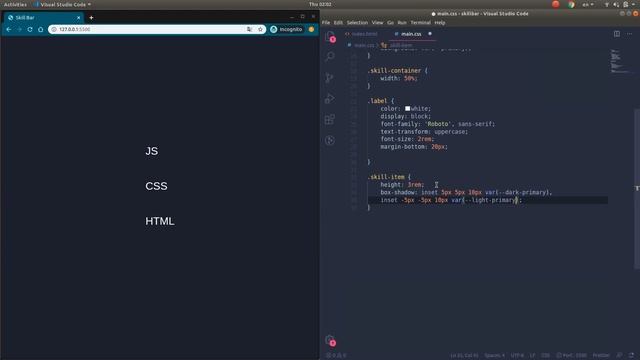The width and height of the screenshot is (640, 360).
Task: Select the Skill Bar browser tab
Action: tap(43, 18)
